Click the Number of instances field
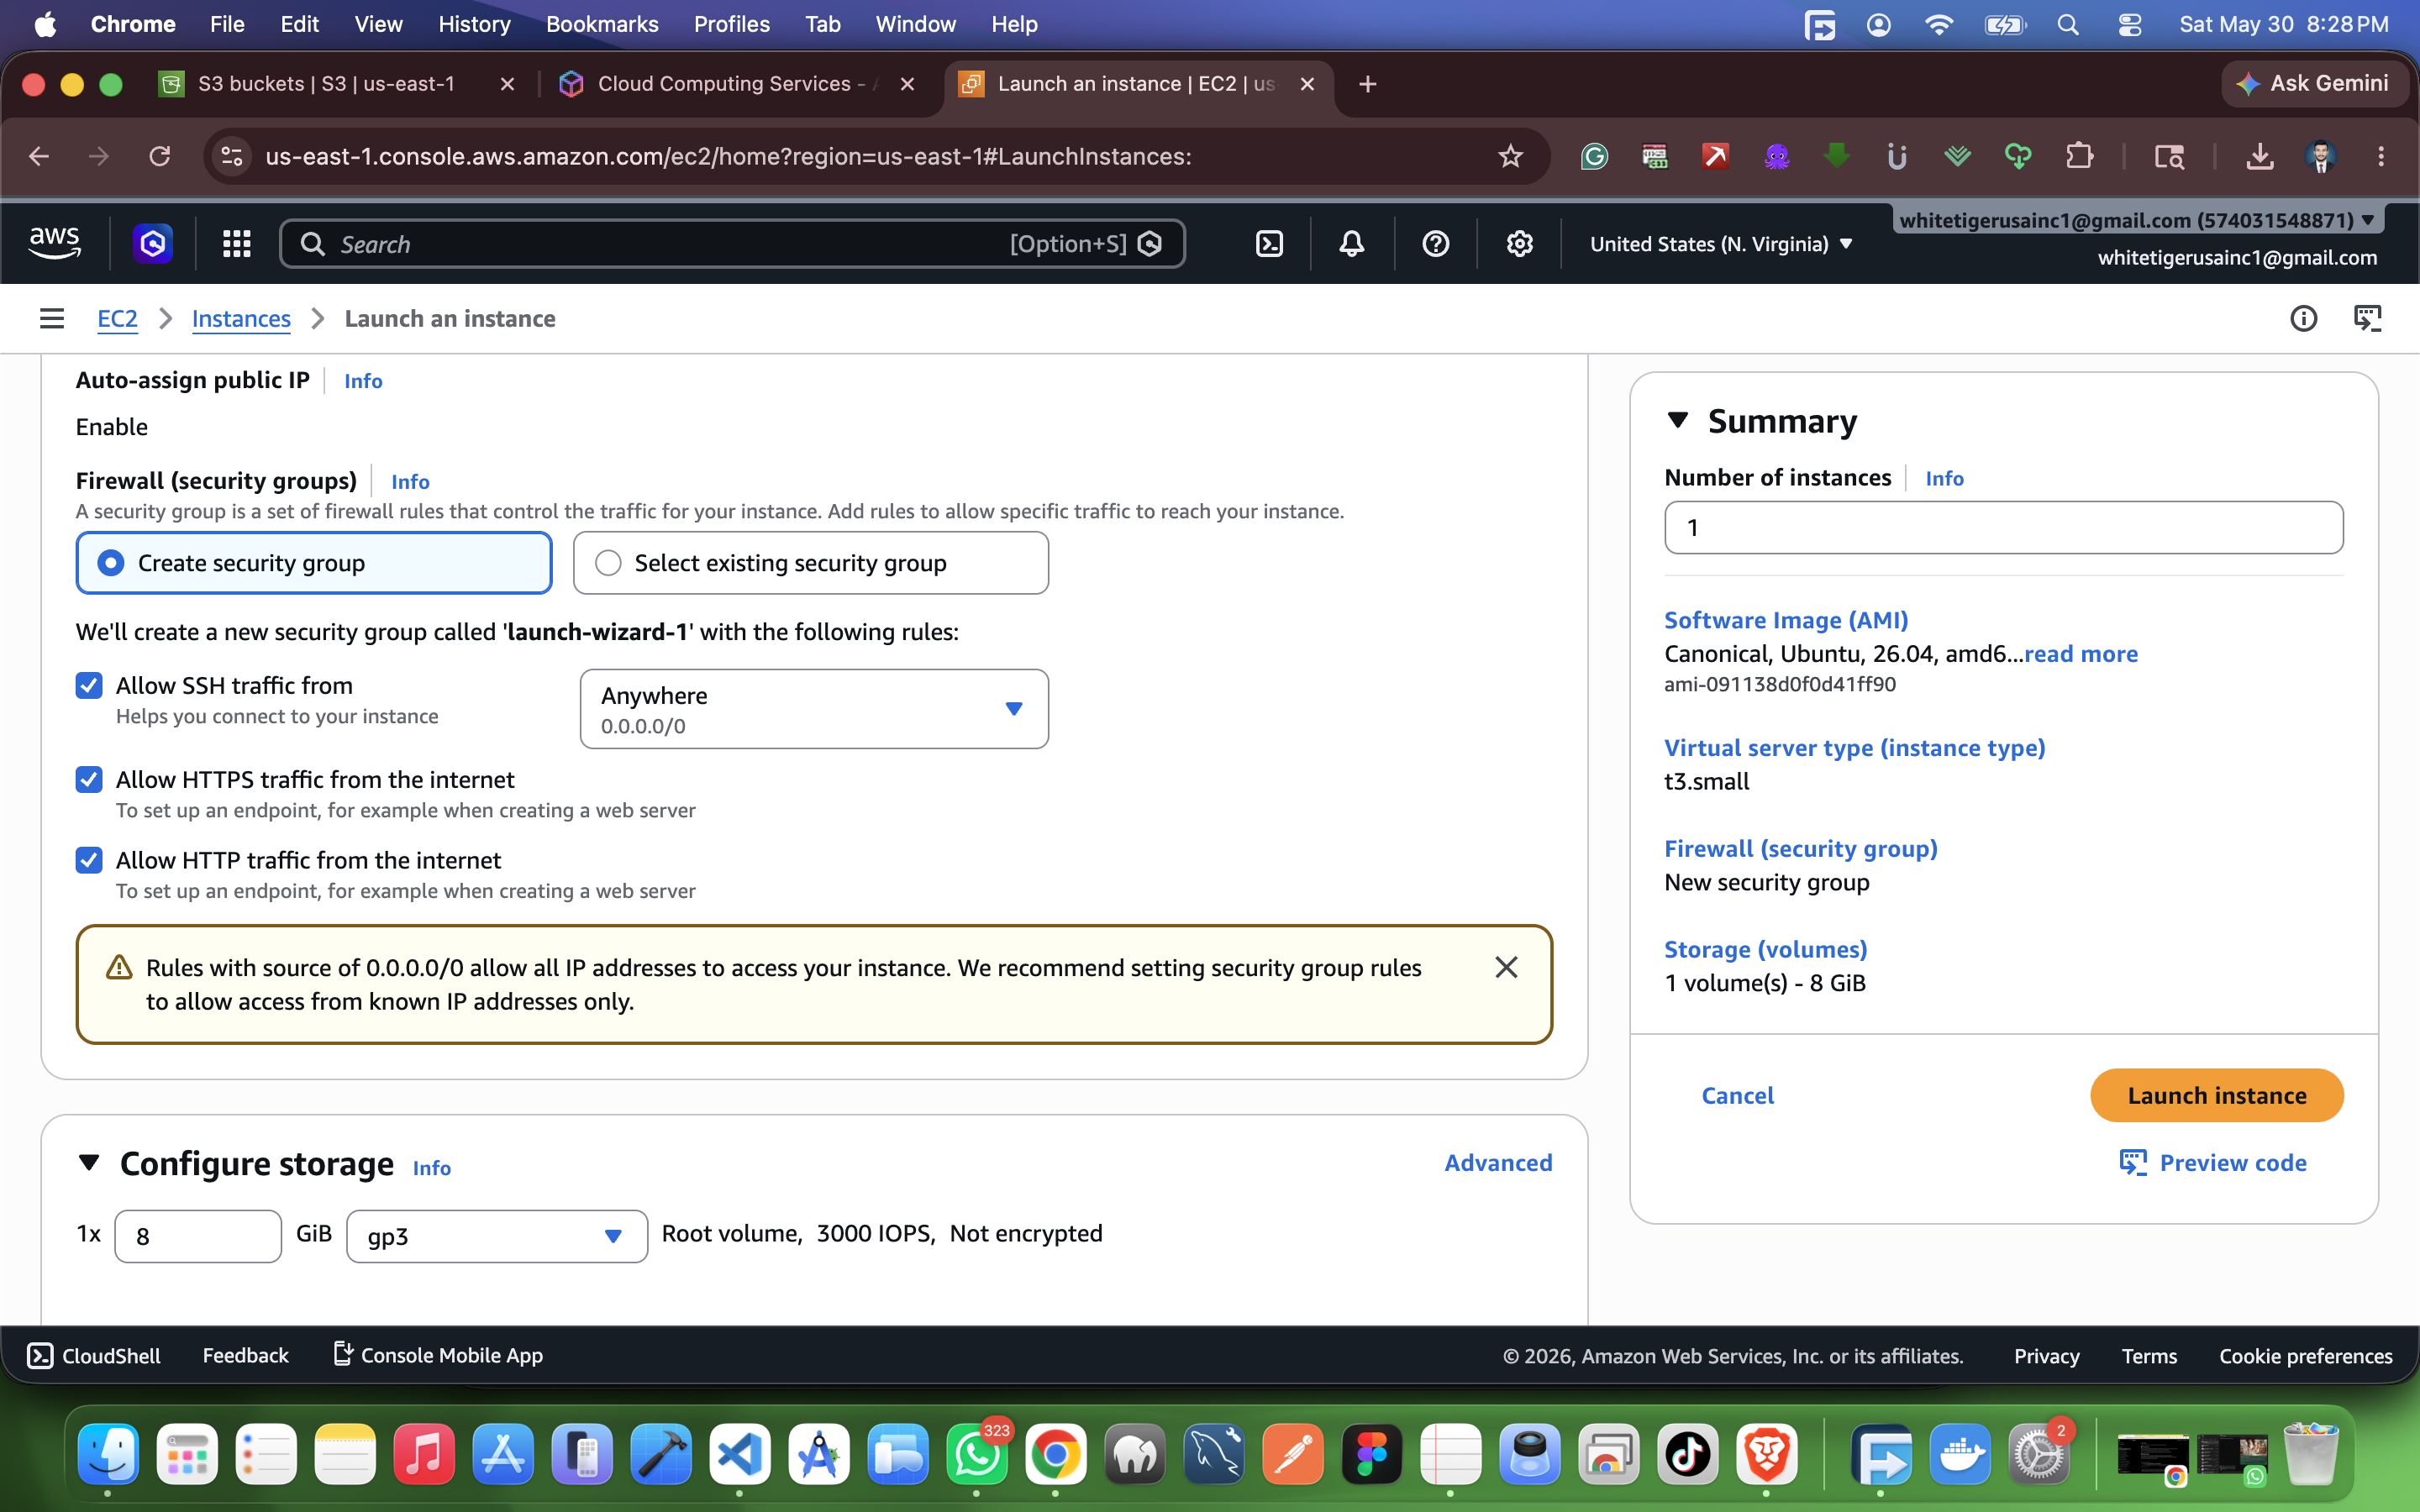The image size is (2420, 1512). (x=2003, y=527)
